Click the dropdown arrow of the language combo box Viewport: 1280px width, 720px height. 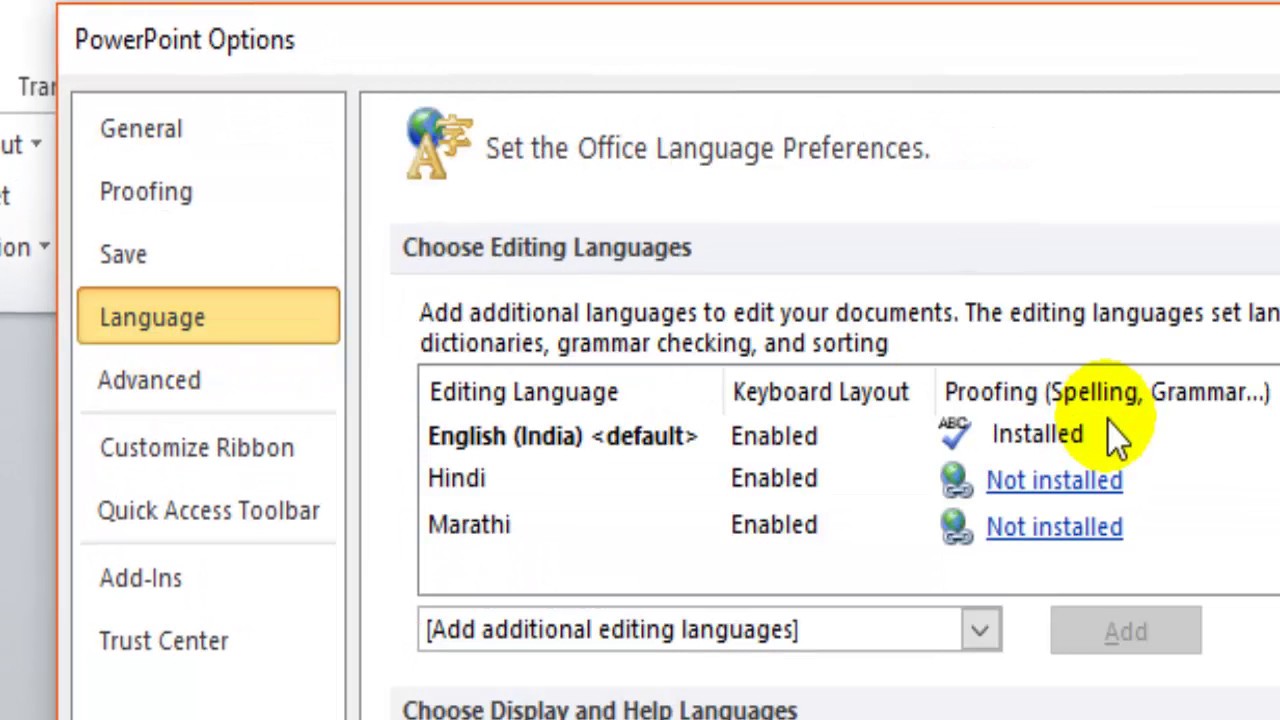tap(980, 631)
